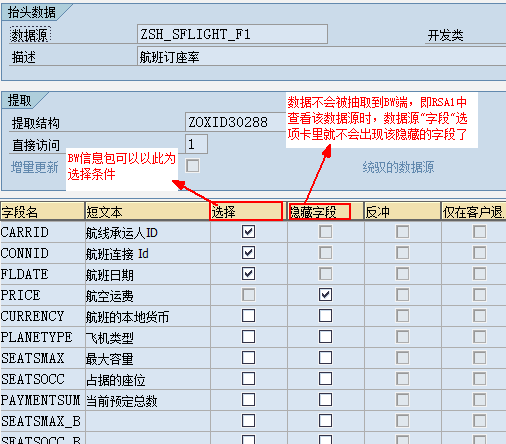
Task: Tick 选择 checkbox in SEATSMAX_B row
Action: point(248,421)
